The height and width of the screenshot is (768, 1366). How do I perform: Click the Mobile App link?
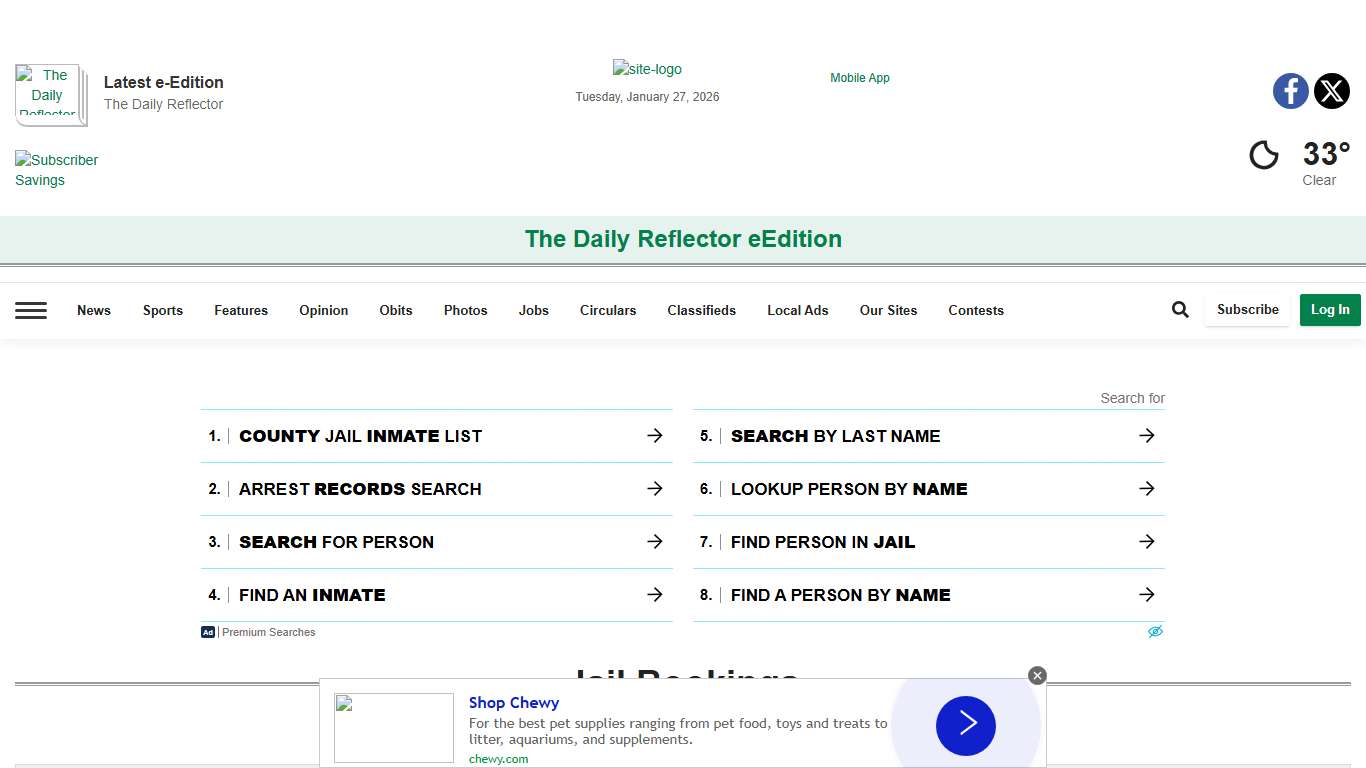pos(859,77)
